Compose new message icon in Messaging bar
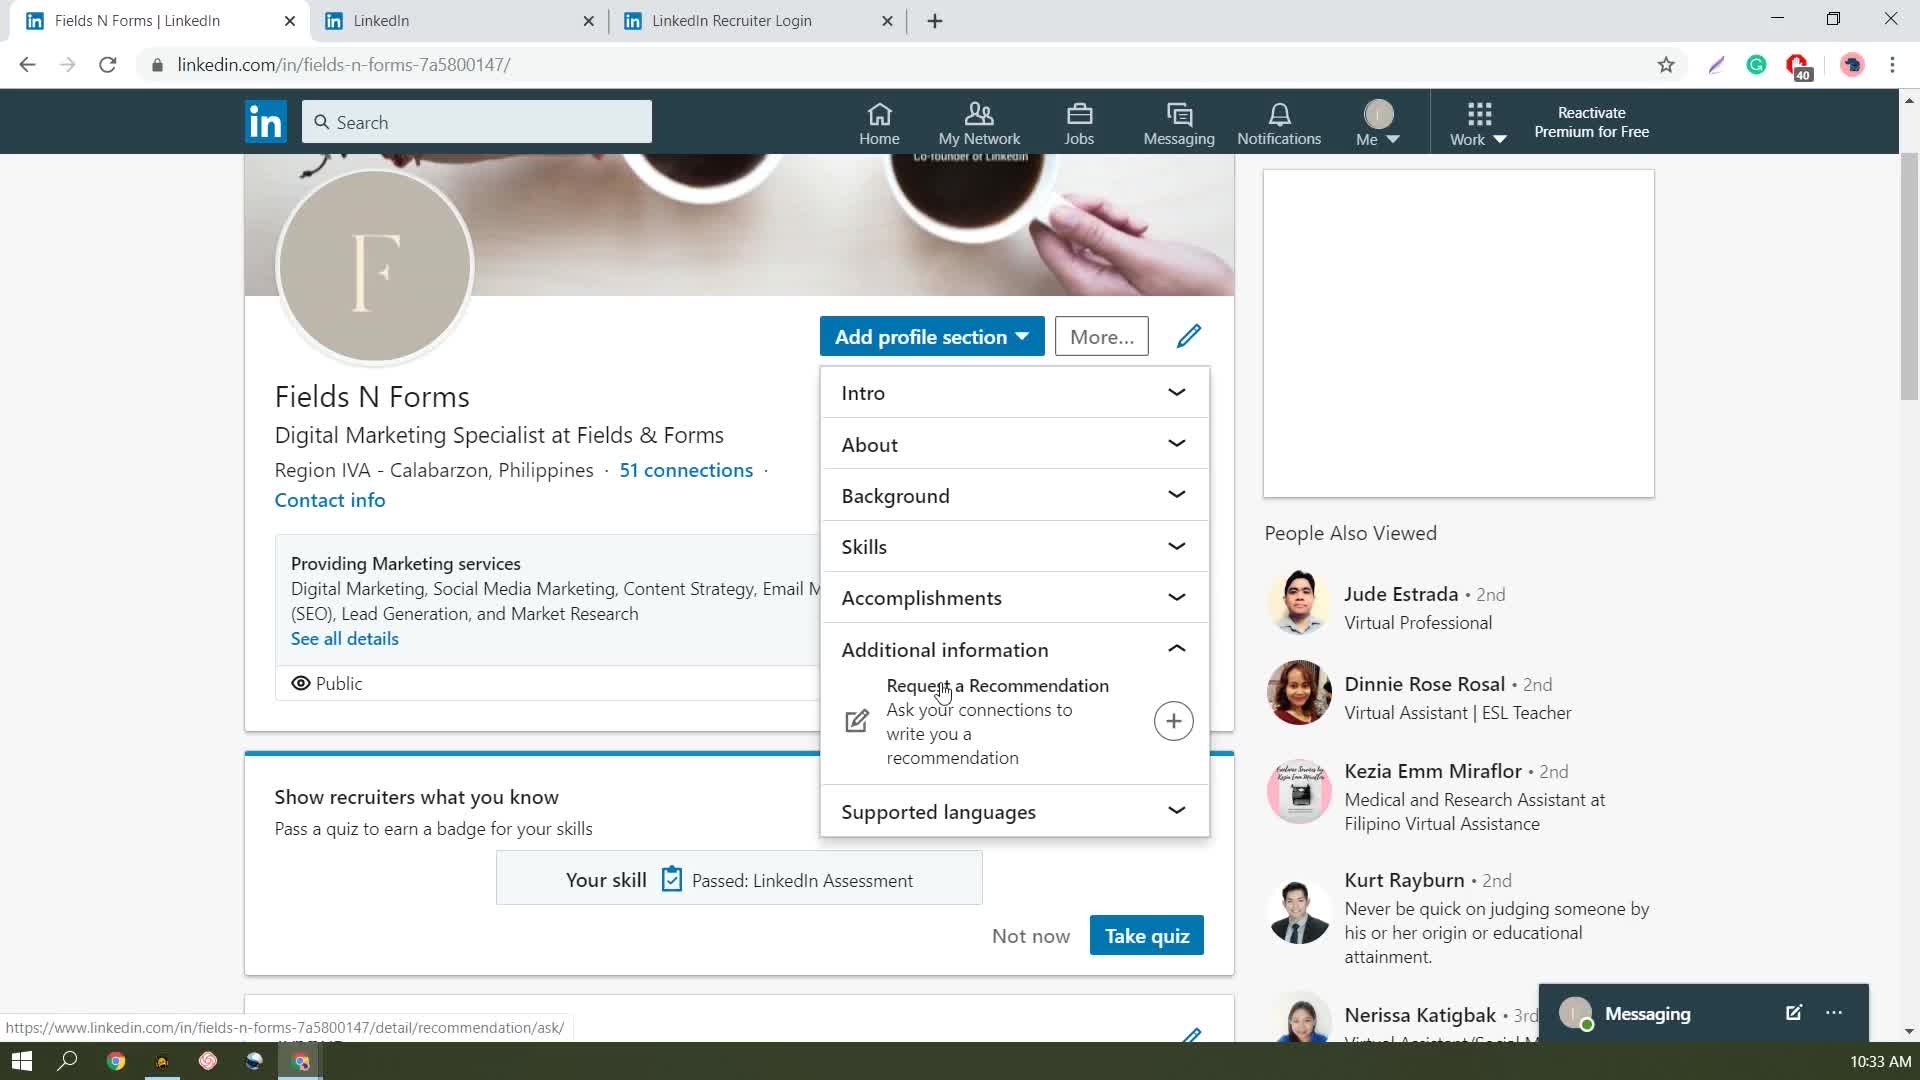Viewport: 1920px width, 1080px height. 1793,1013
